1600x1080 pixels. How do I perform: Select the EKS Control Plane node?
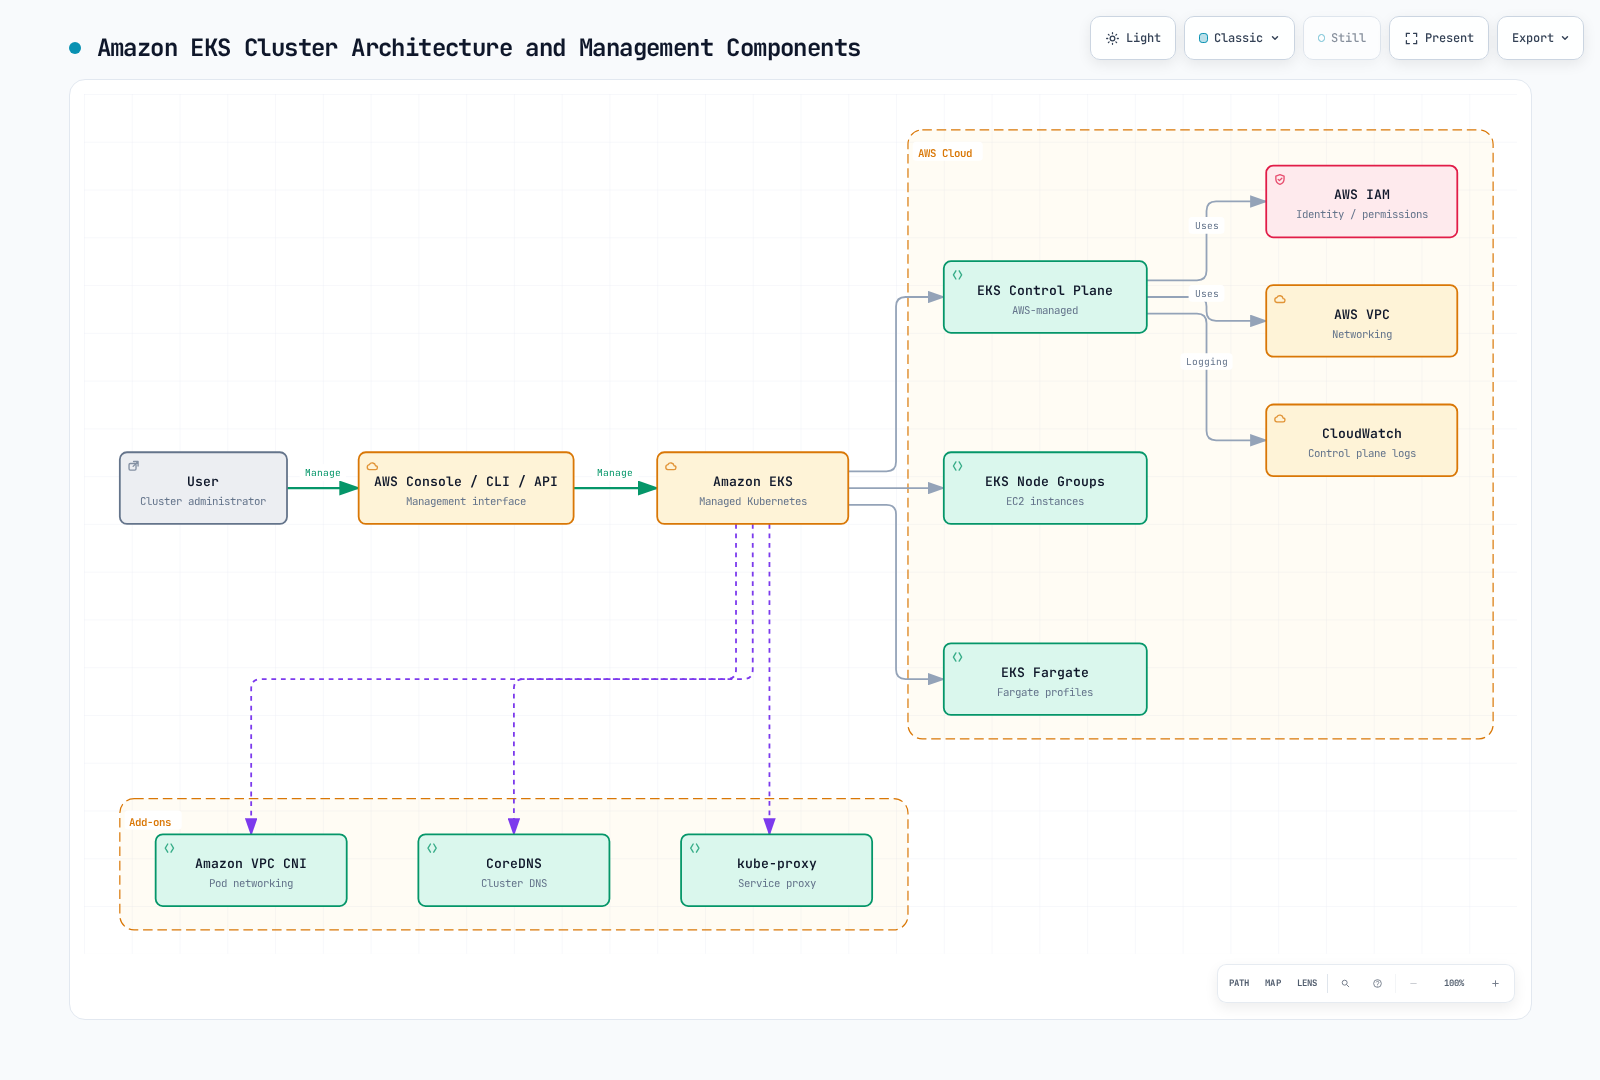tap(1045, 297)
